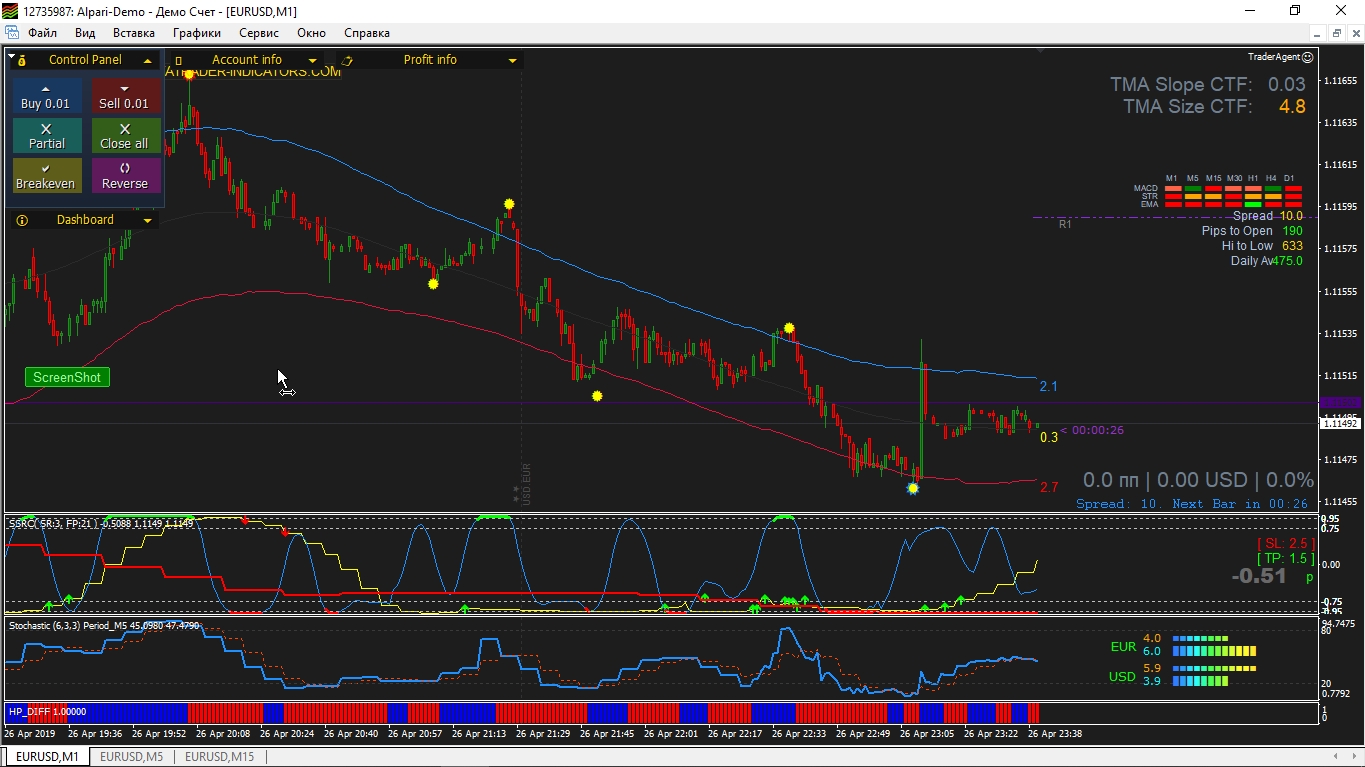Open the Окно menu
The width and height of the screenshot is (1365, 767).
(311, 33)
